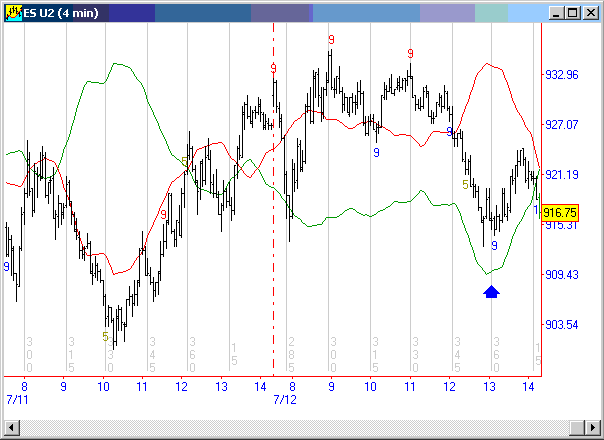
Task: Click the yellow 5 count at 7/11 low
Action: (105, 336)
